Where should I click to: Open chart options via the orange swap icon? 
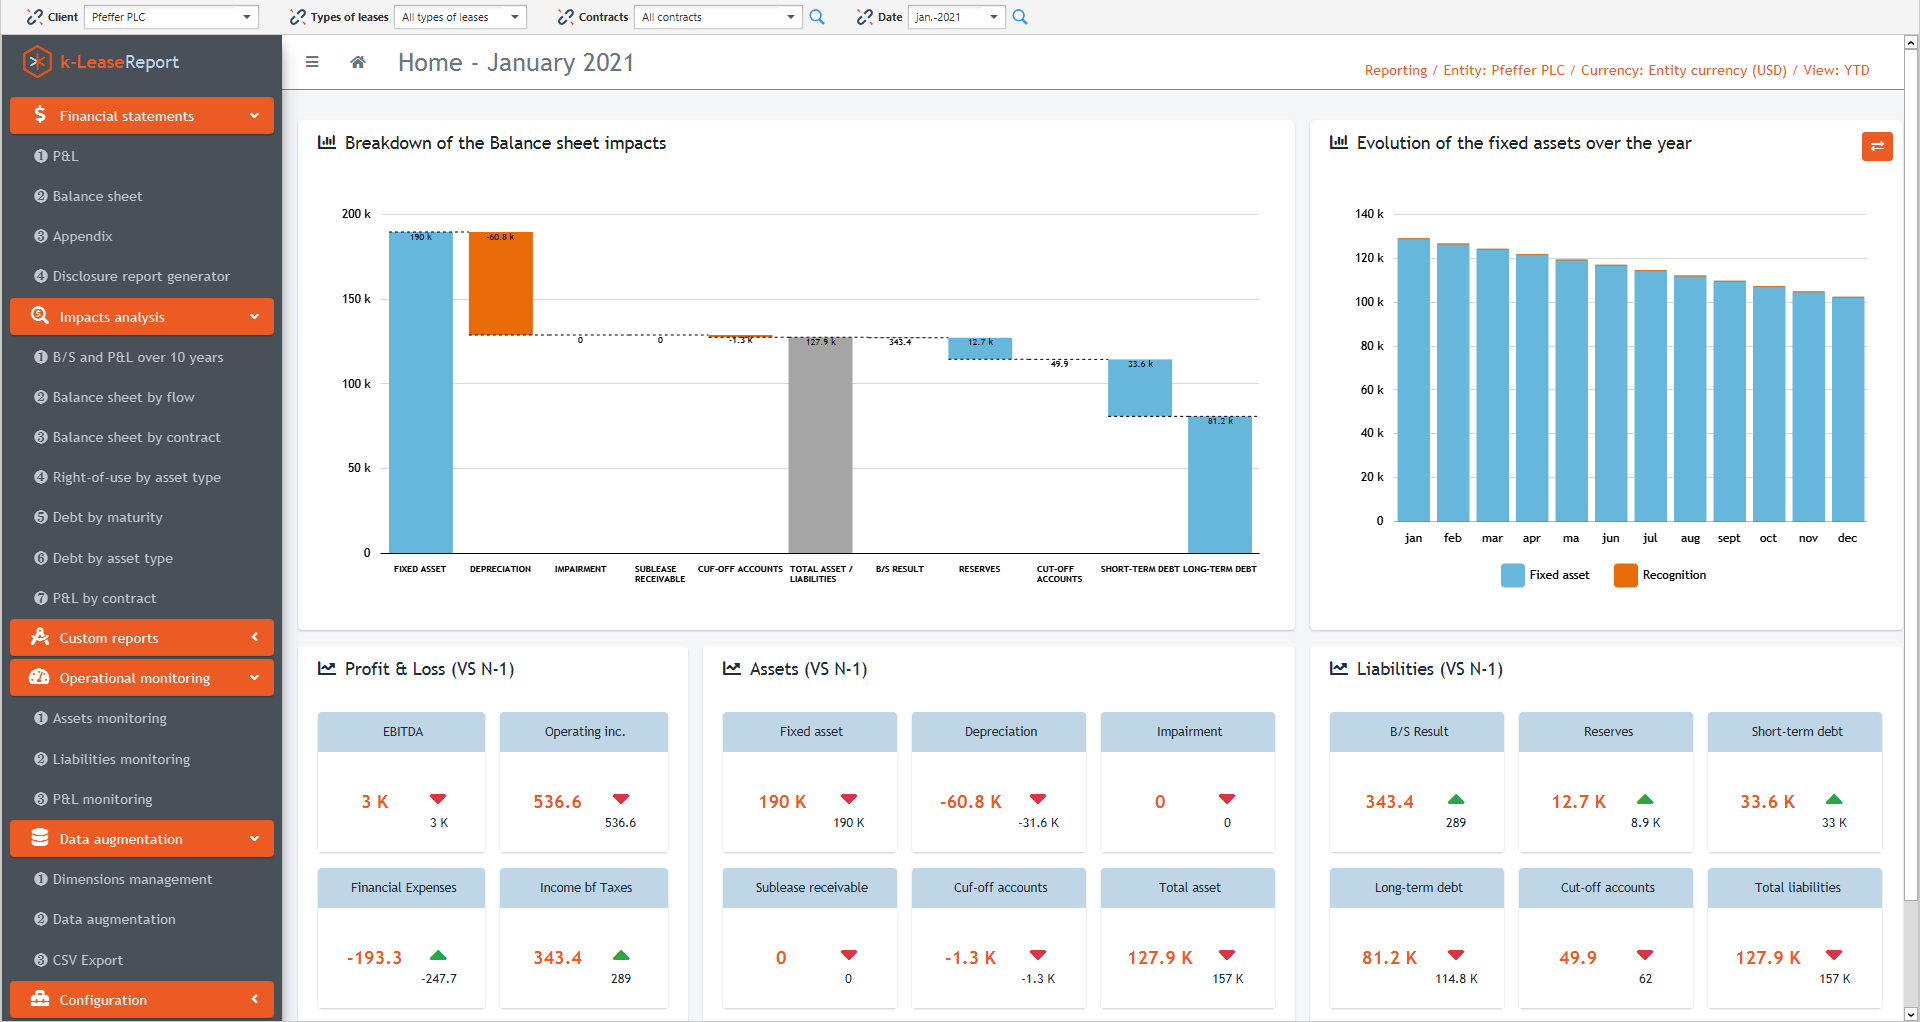(1877, 146)
